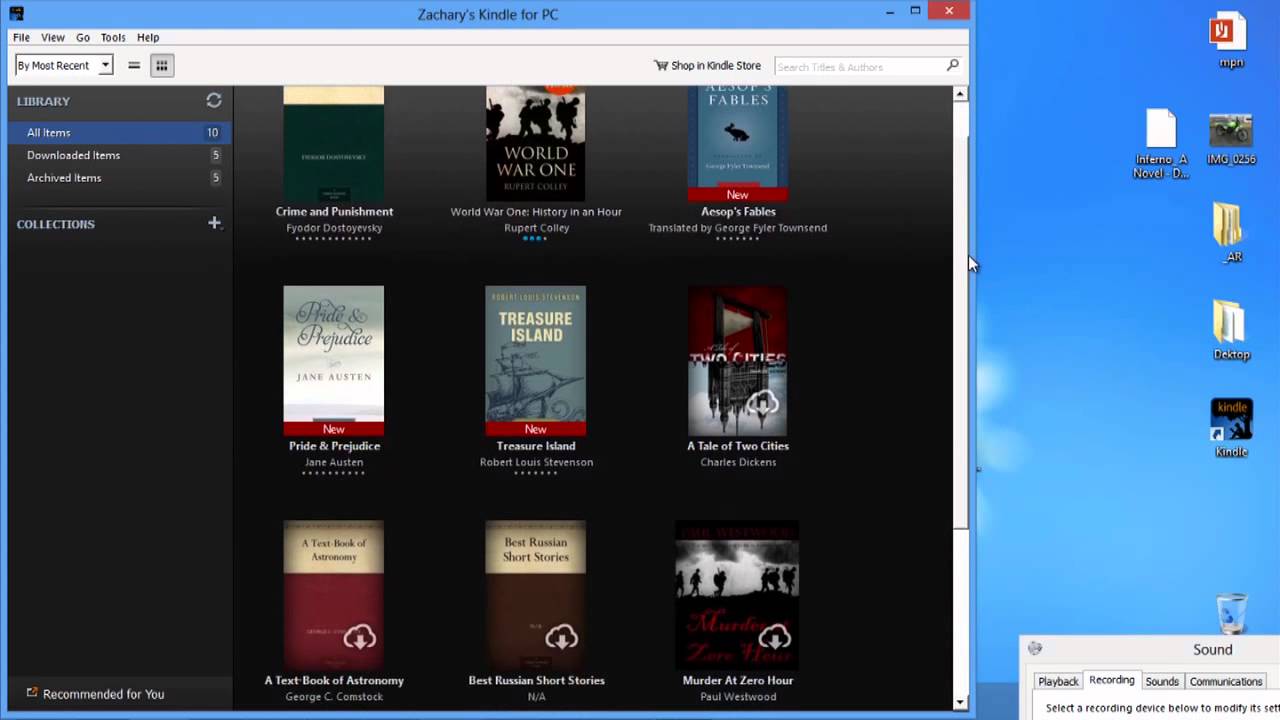Open the Recycle Bin on desktop
The height and width of the screenshot is (720, 1280).
tap(1232, 612)
